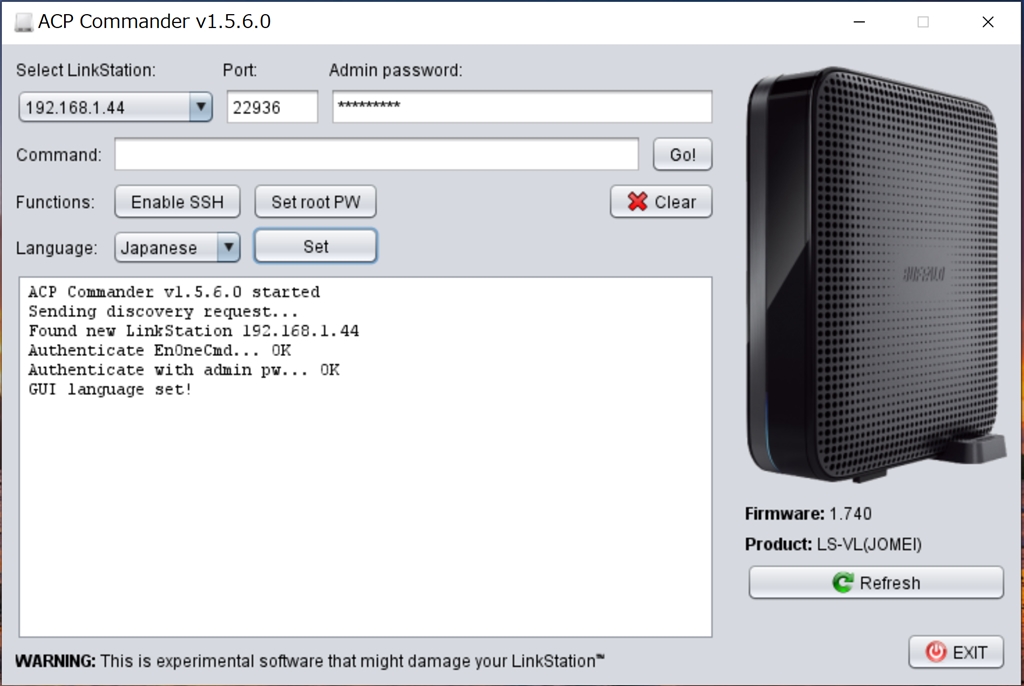Minimize the ACP Commander window
Image resolution: width=1024 pixels, height=686 pixels.
[859, 22]
